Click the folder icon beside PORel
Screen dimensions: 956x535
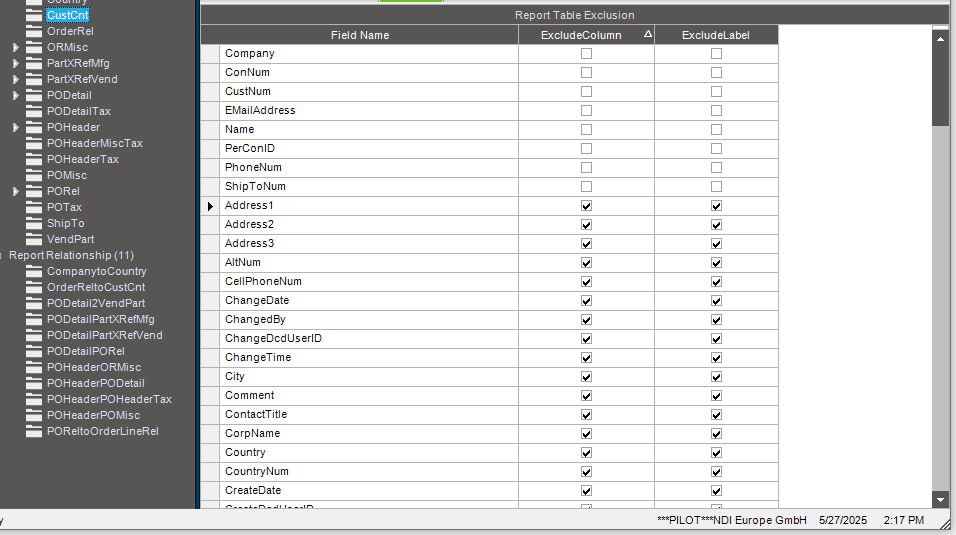(x=34, y=191)
